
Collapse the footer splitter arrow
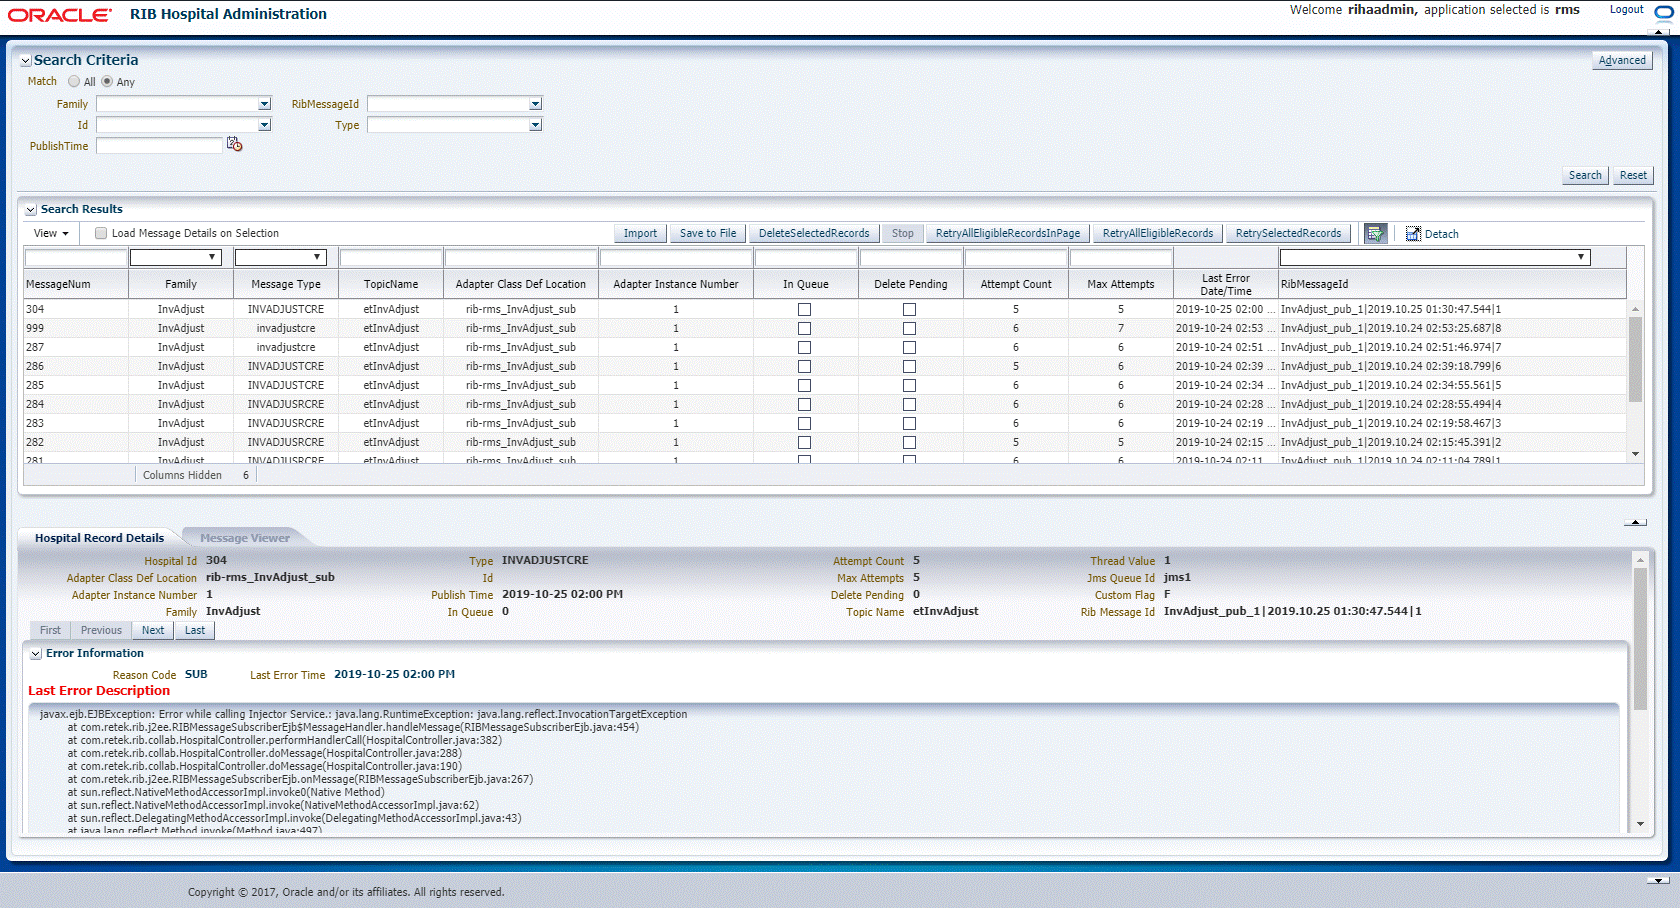click(1658, 881)
